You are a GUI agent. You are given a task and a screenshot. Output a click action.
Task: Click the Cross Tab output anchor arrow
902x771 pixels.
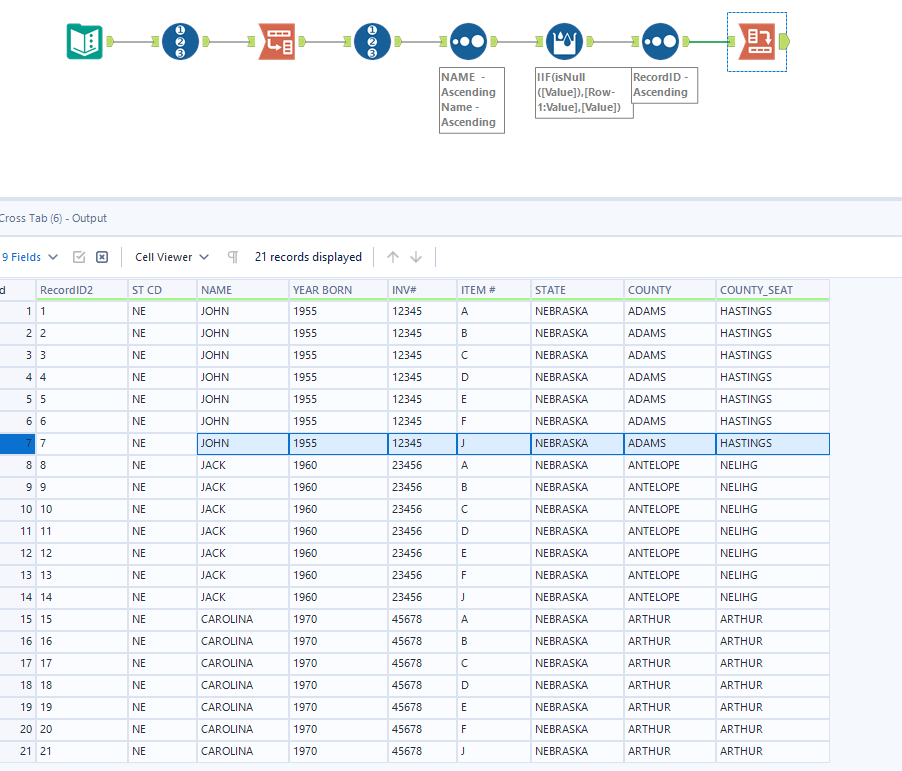pyautogui.click(x=787, y=41)
